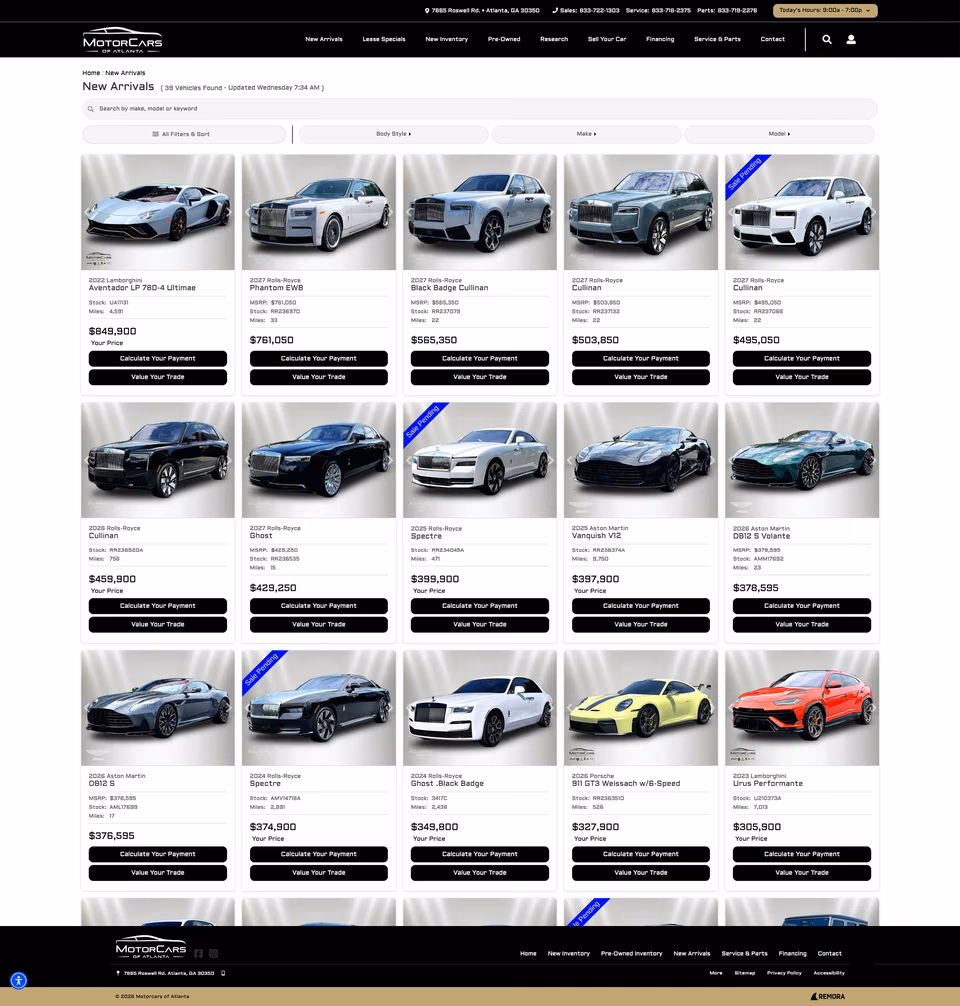
Task: Open the footer Financing link
Action: [793, 953]
